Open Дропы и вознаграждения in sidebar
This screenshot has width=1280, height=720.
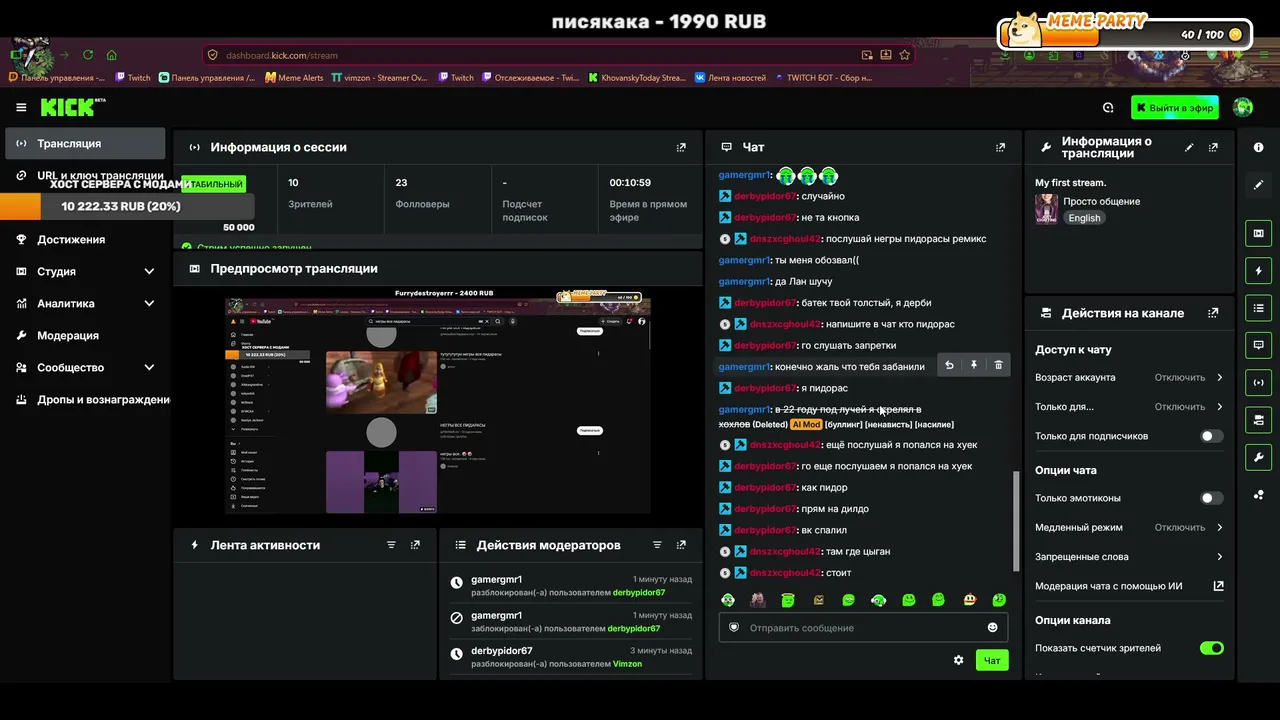click(88, 399)
